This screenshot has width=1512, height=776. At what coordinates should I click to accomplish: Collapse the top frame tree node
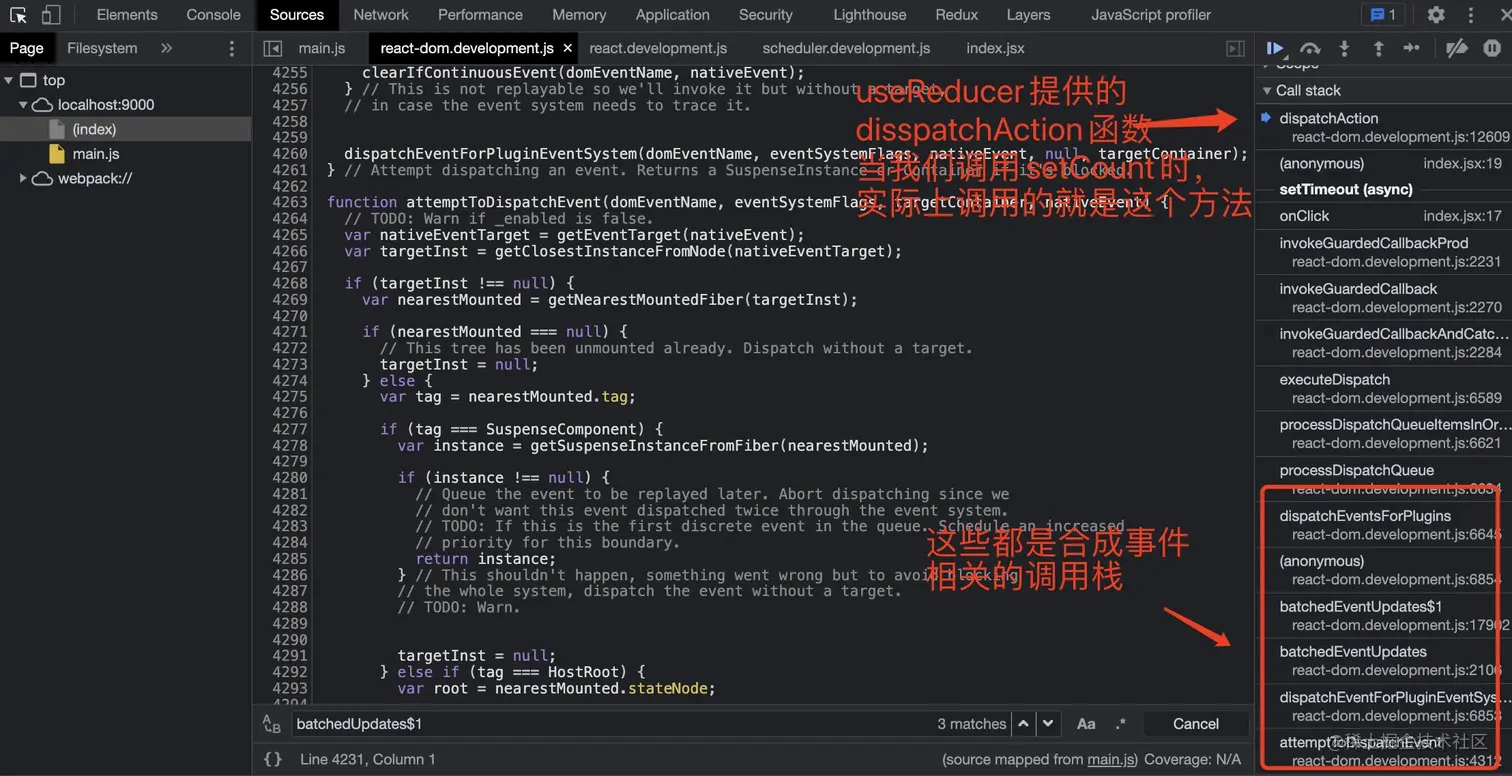click(9, 80)
